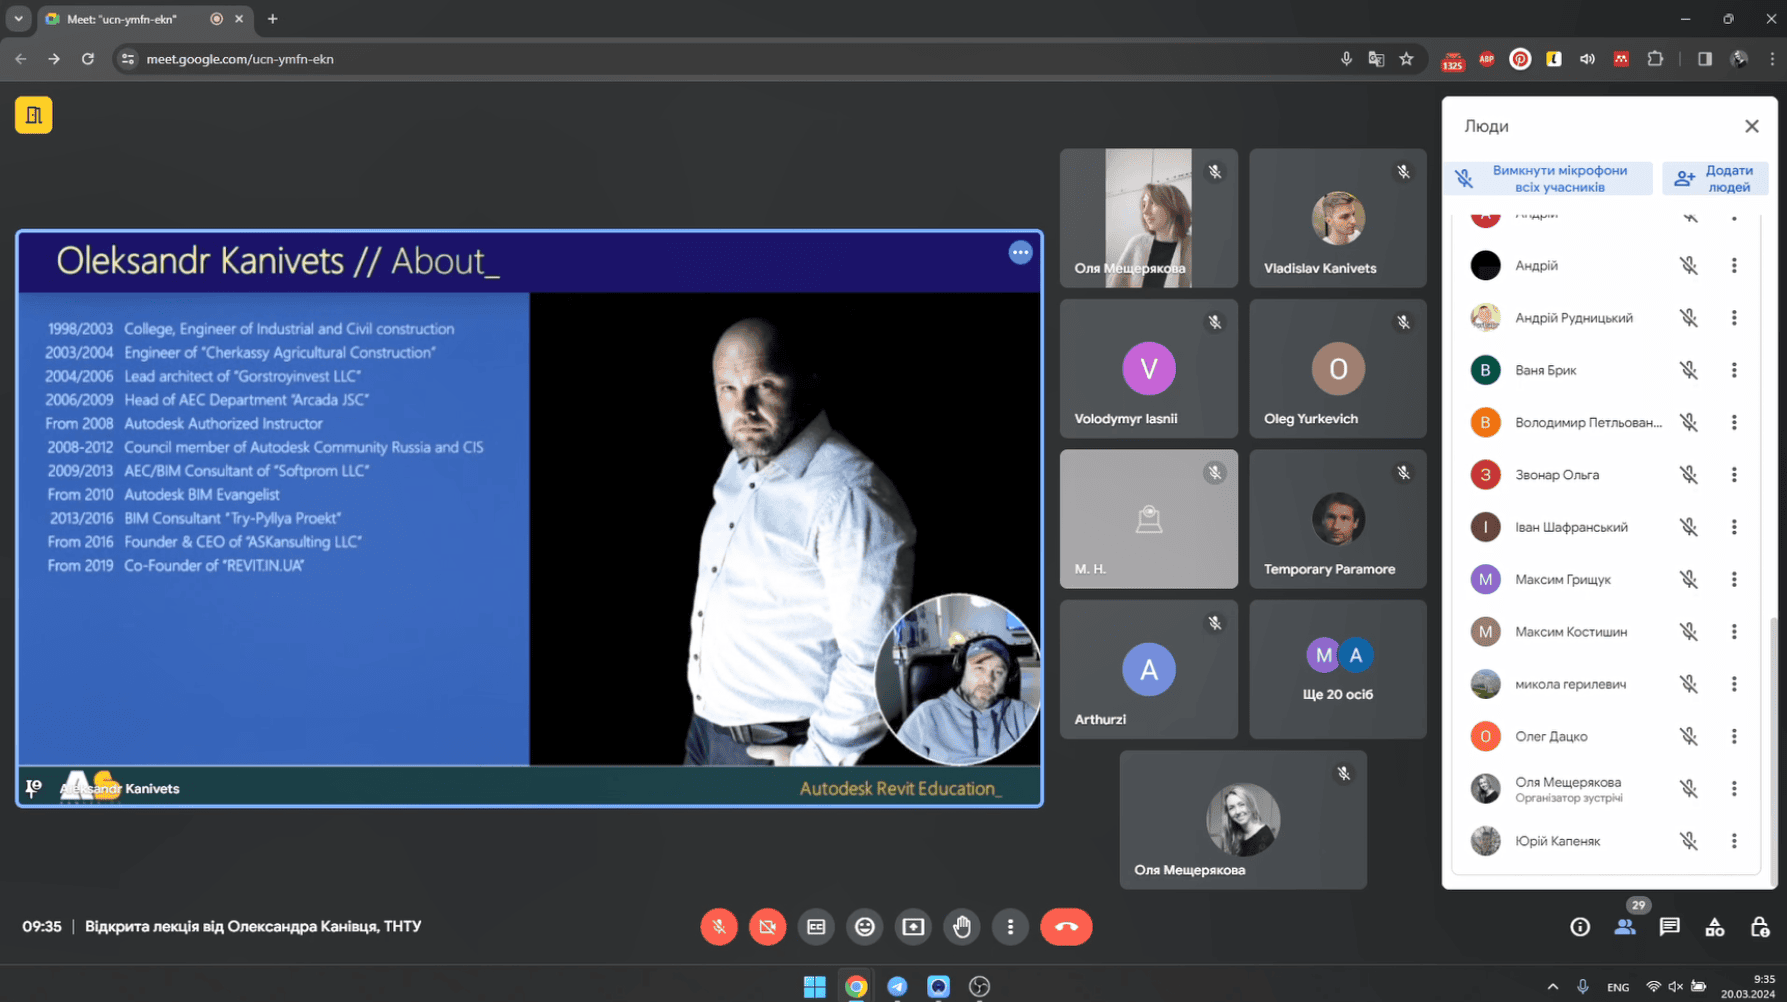The width and height of the screenshot is (1787, 1002).
Task: Switch to the Meet browser tab
Action: 145,19
